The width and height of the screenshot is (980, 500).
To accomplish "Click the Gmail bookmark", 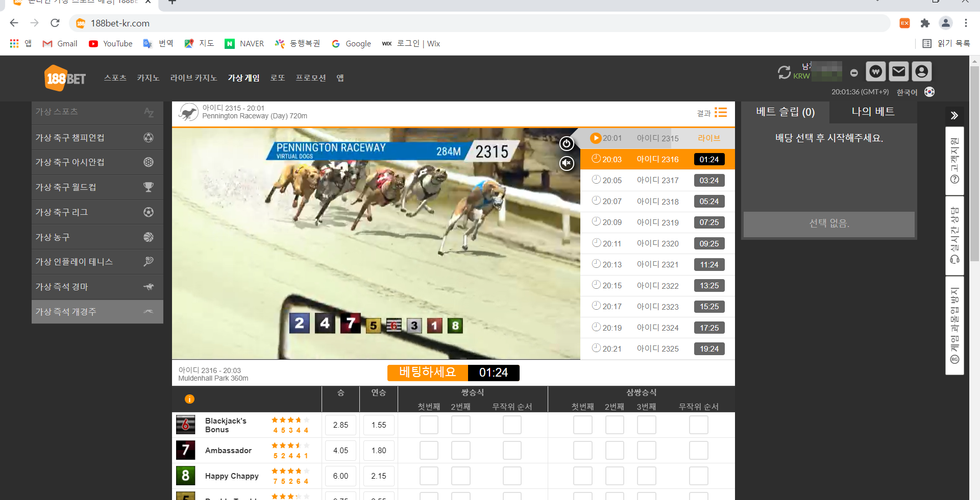I will pos(60,44).
